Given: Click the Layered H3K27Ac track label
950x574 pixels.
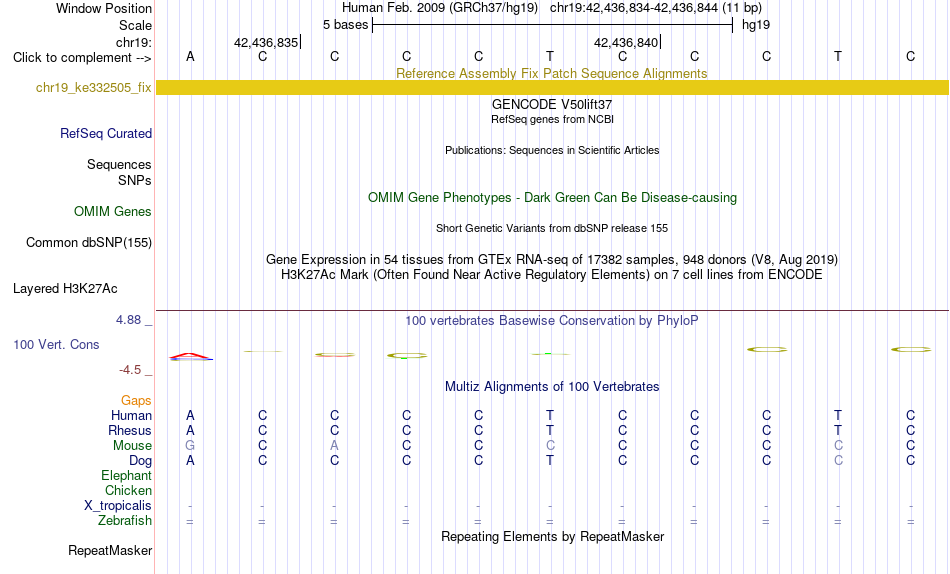Looking at the screenshot, I should point(65,289).
